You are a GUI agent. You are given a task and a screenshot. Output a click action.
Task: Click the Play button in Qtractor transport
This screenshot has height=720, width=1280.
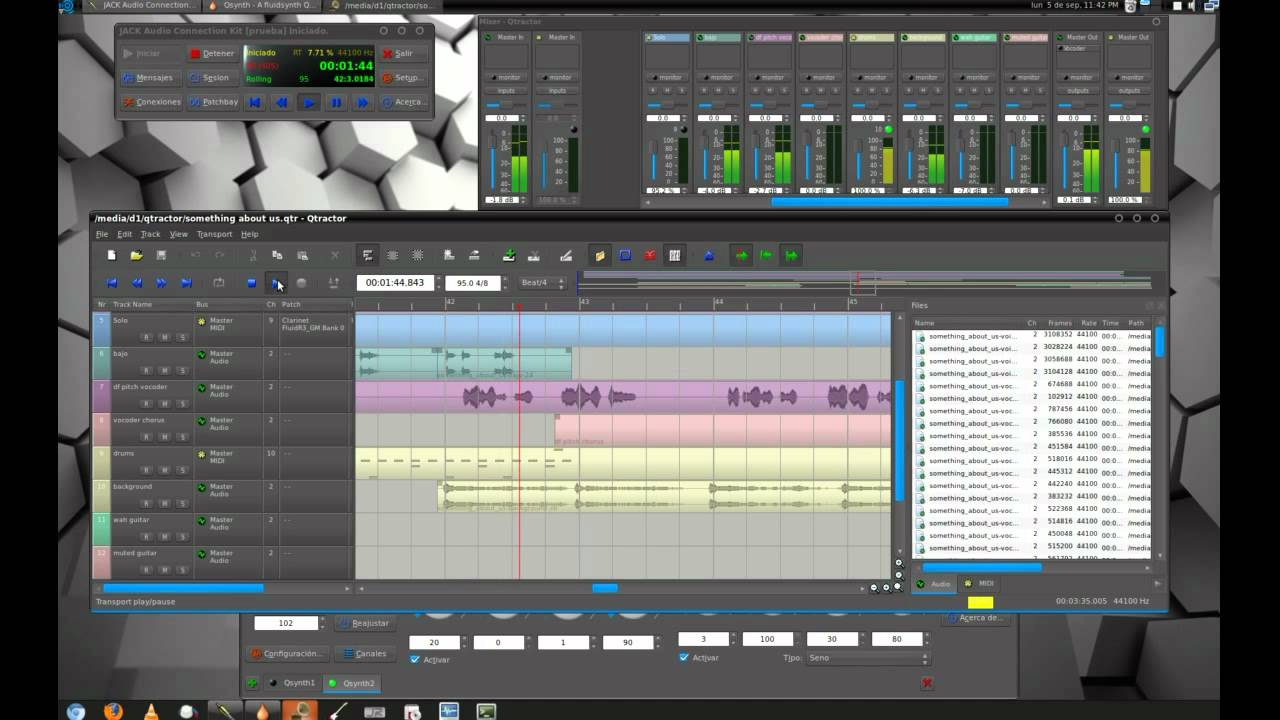[276, 283]
